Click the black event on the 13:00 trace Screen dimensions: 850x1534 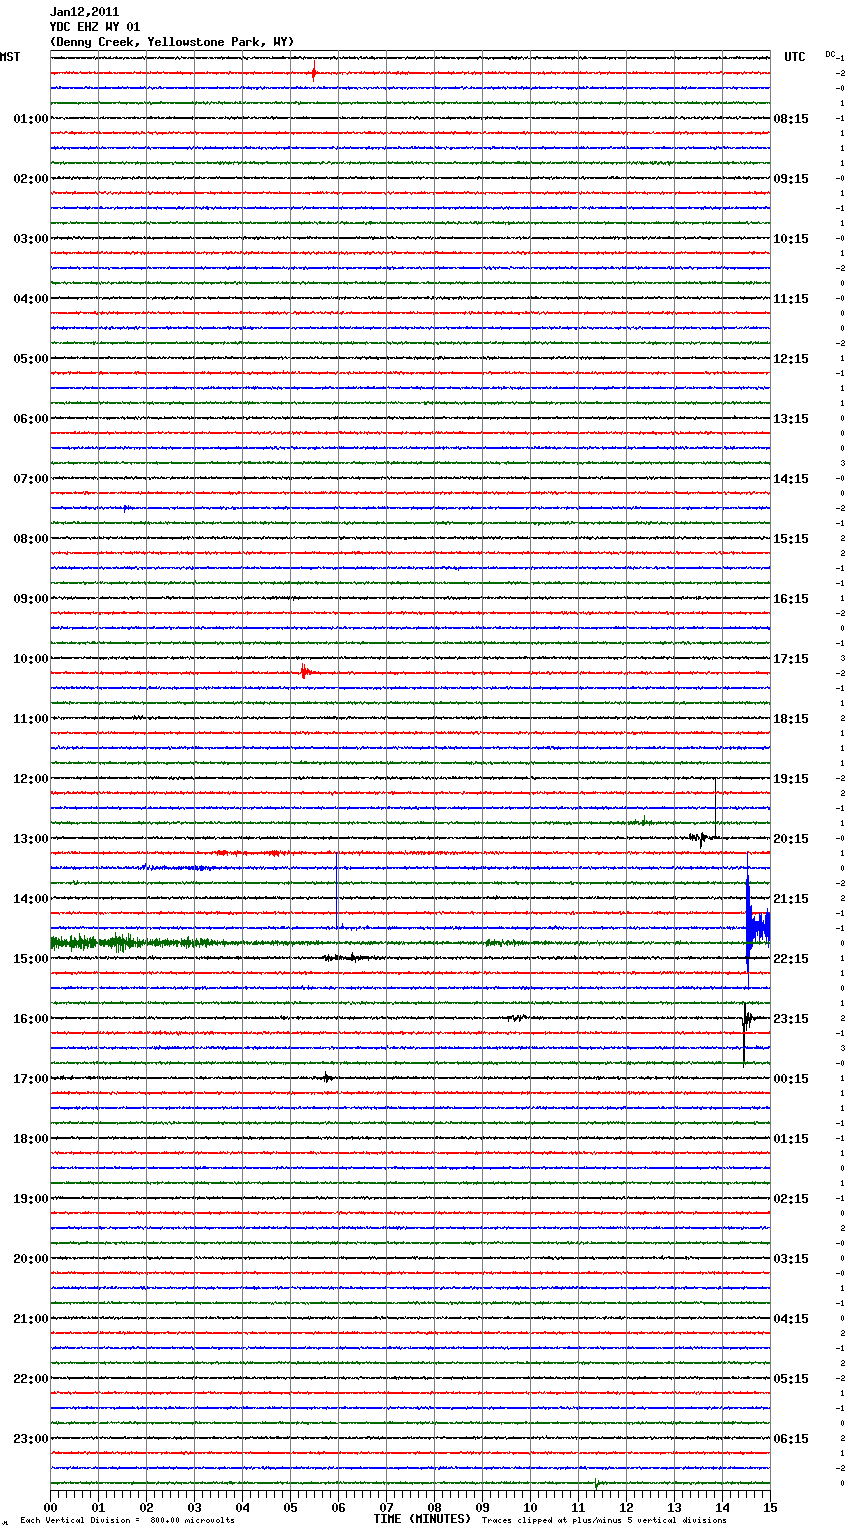[702, 837]
